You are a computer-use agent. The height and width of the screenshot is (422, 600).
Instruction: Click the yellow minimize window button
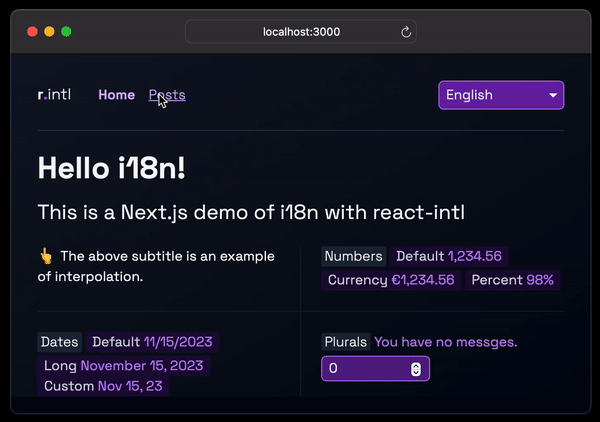(x=49, y=32)
